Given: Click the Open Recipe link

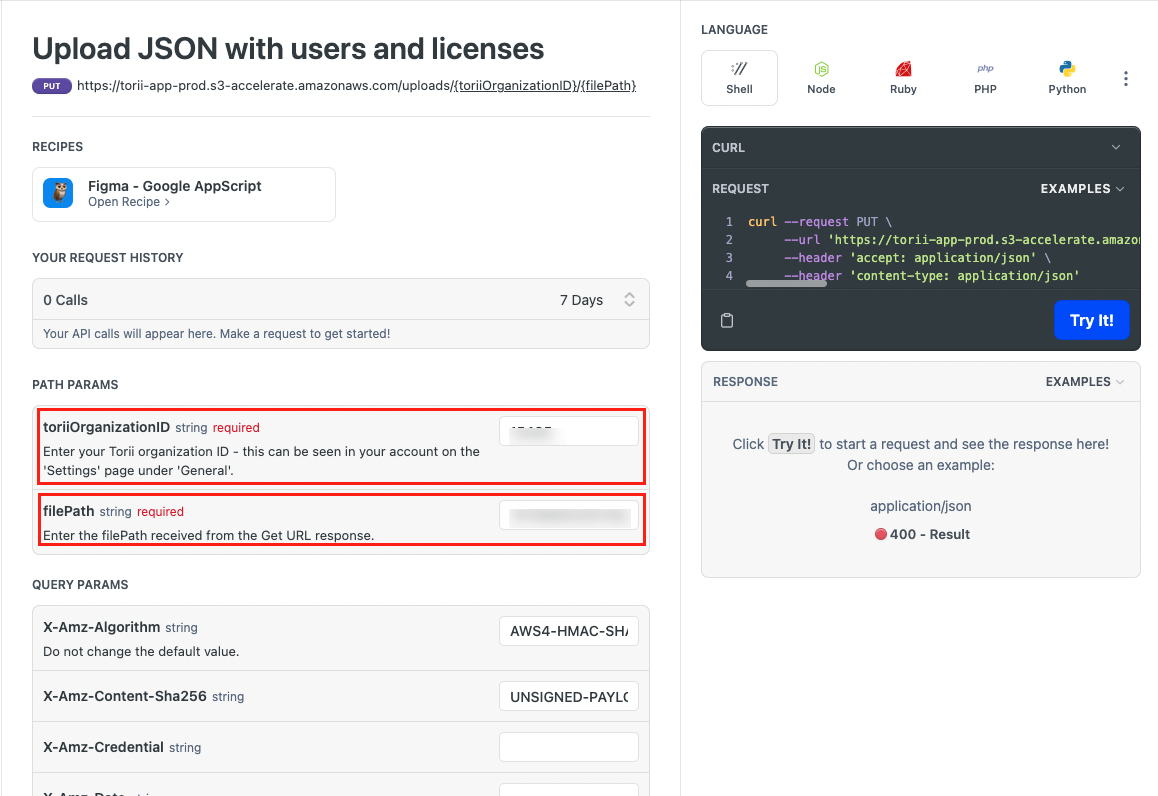Looking at the screenshot, I should coord(129,202).
